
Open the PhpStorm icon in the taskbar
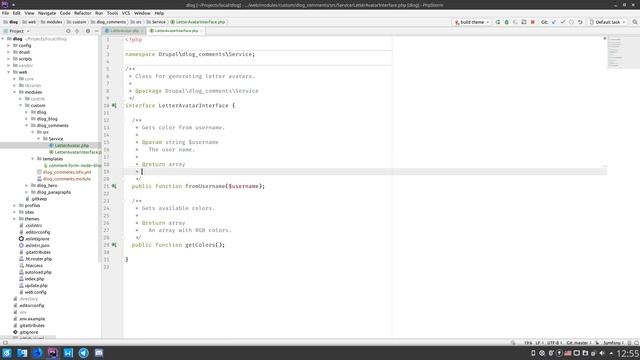pyautogui.click(x=53, y=353)
